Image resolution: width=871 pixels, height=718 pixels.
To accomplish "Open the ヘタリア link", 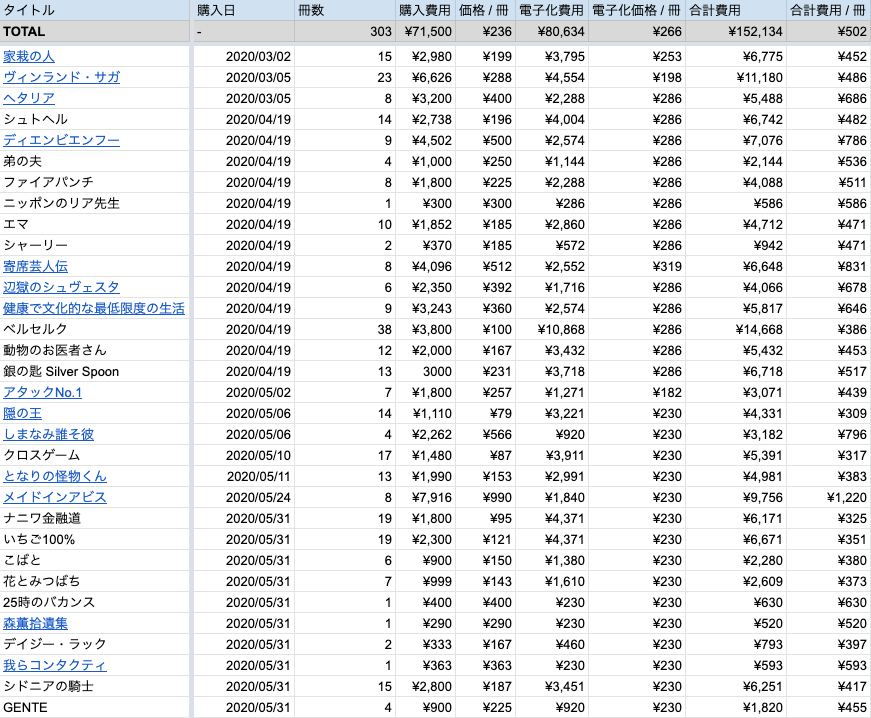I will 29,98.
